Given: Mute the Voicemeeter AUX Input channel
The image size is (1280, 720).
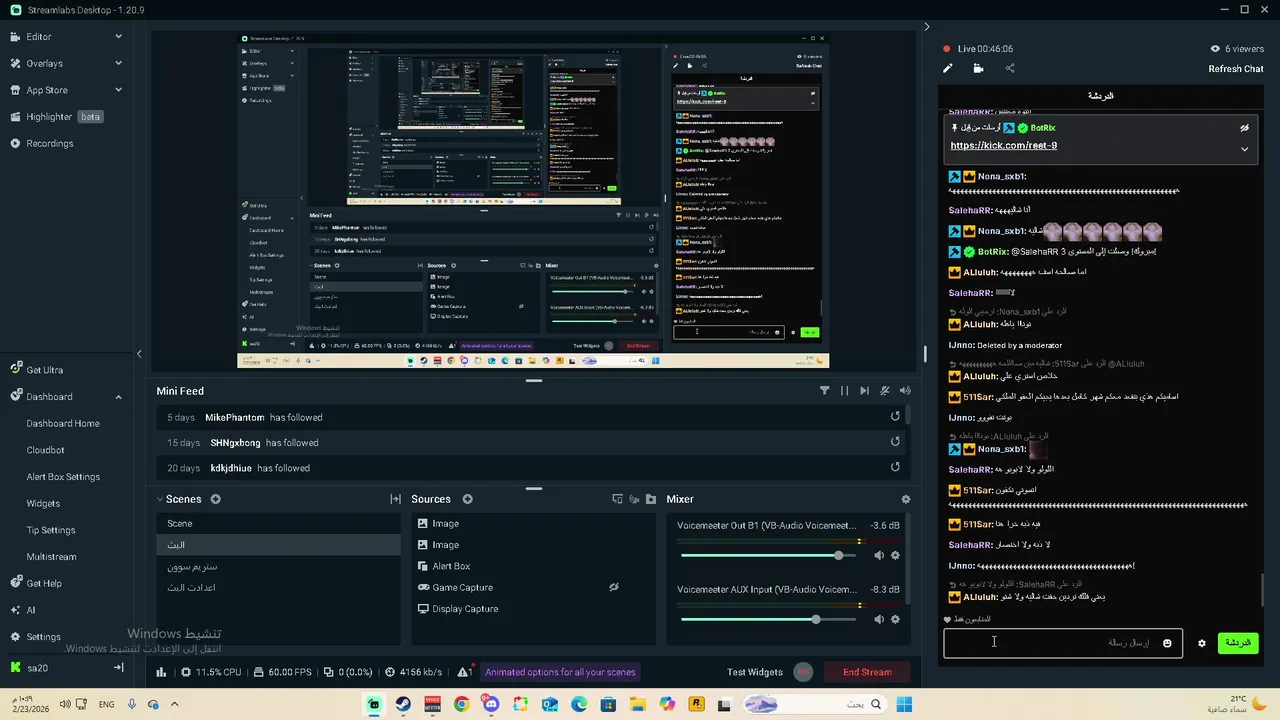Looking at the screenshot, I should point(879,619).
